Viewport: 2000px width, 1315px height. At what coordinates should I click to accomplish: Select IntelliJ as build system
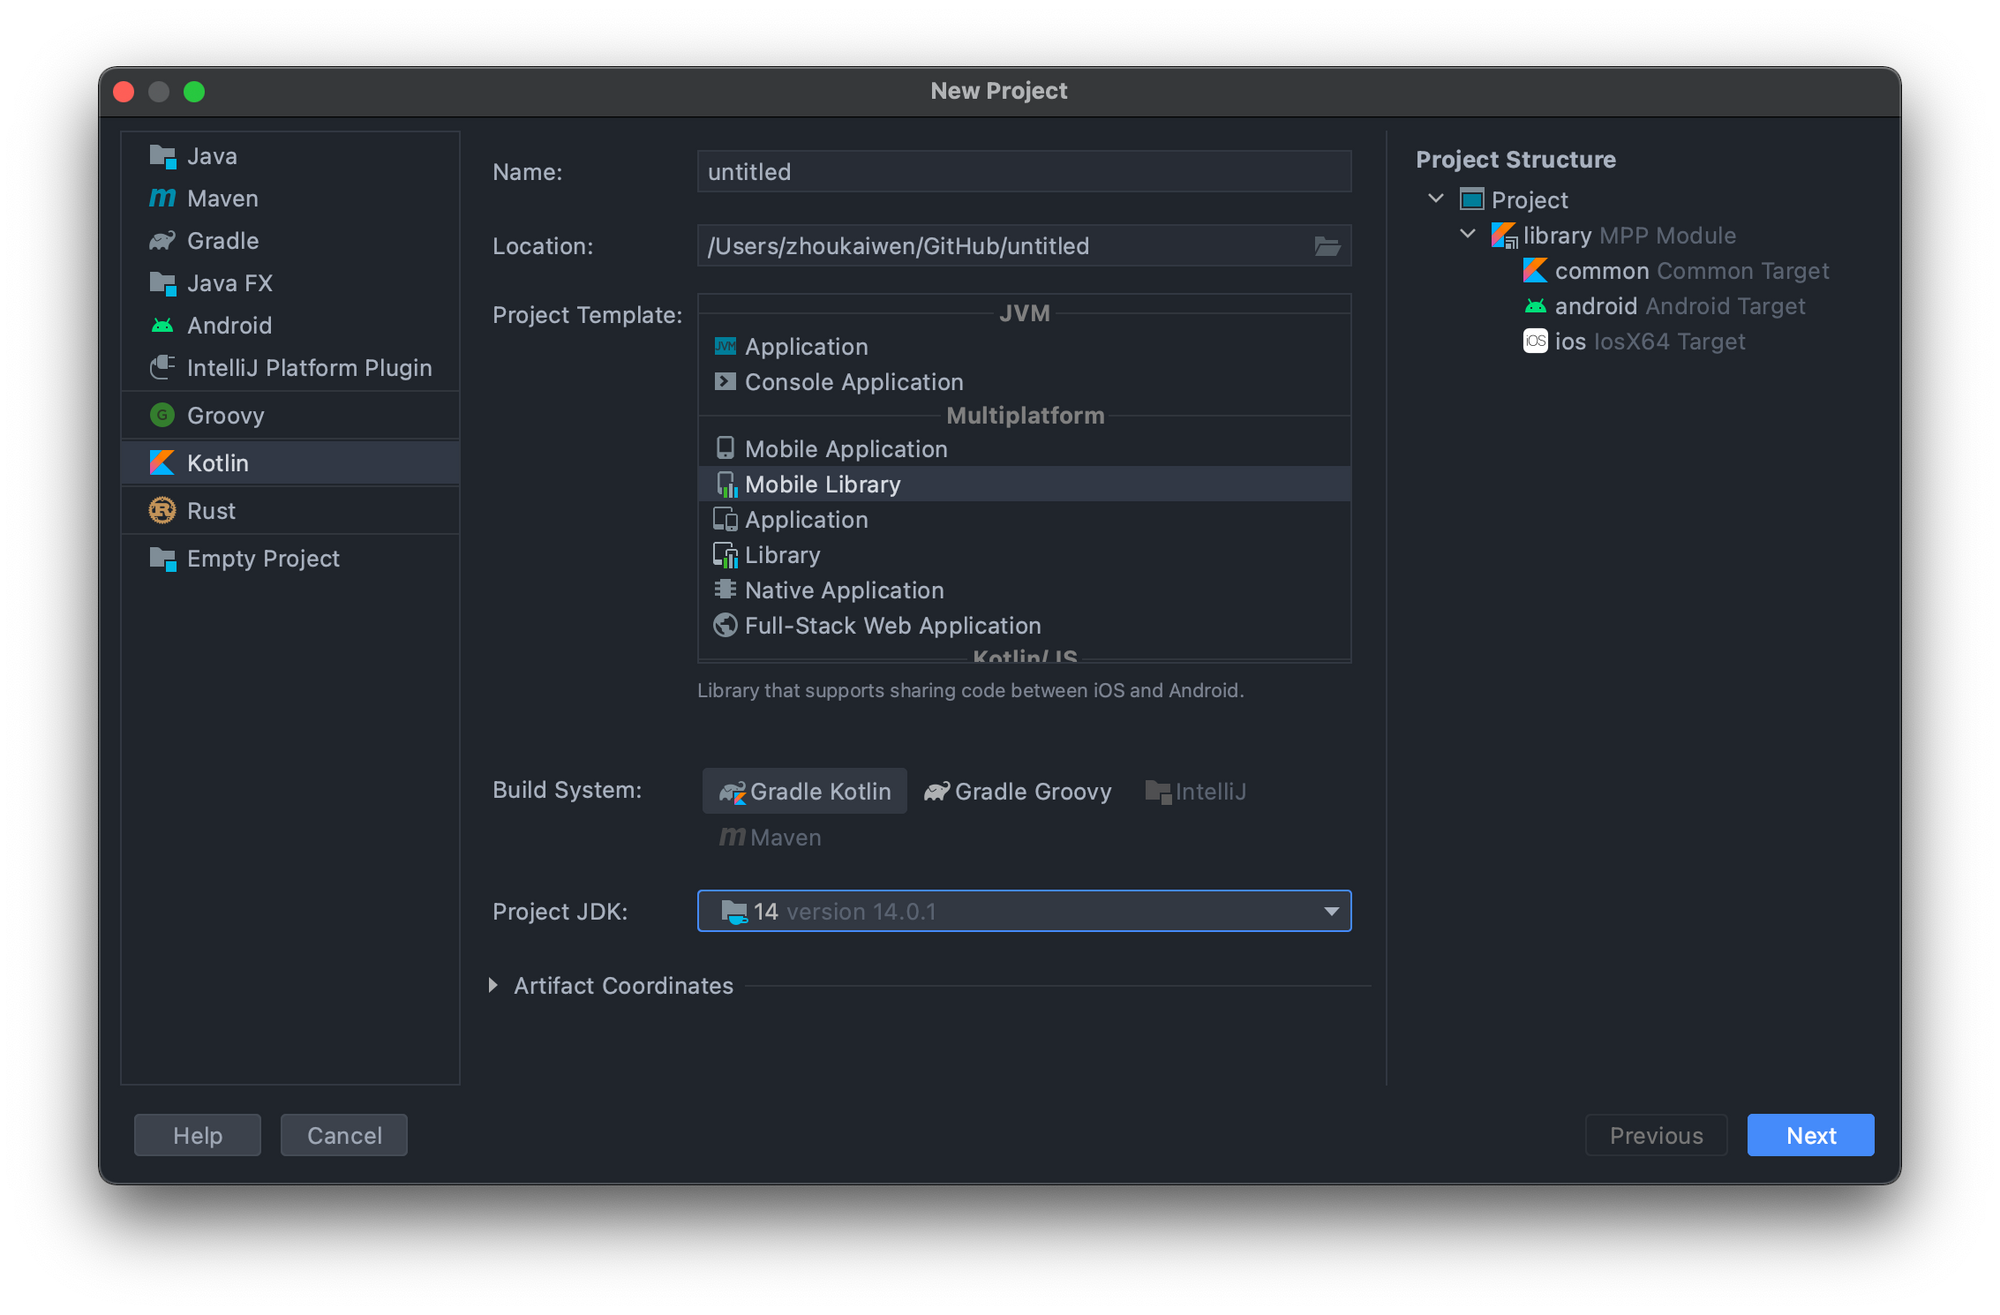coord(1196,791)
